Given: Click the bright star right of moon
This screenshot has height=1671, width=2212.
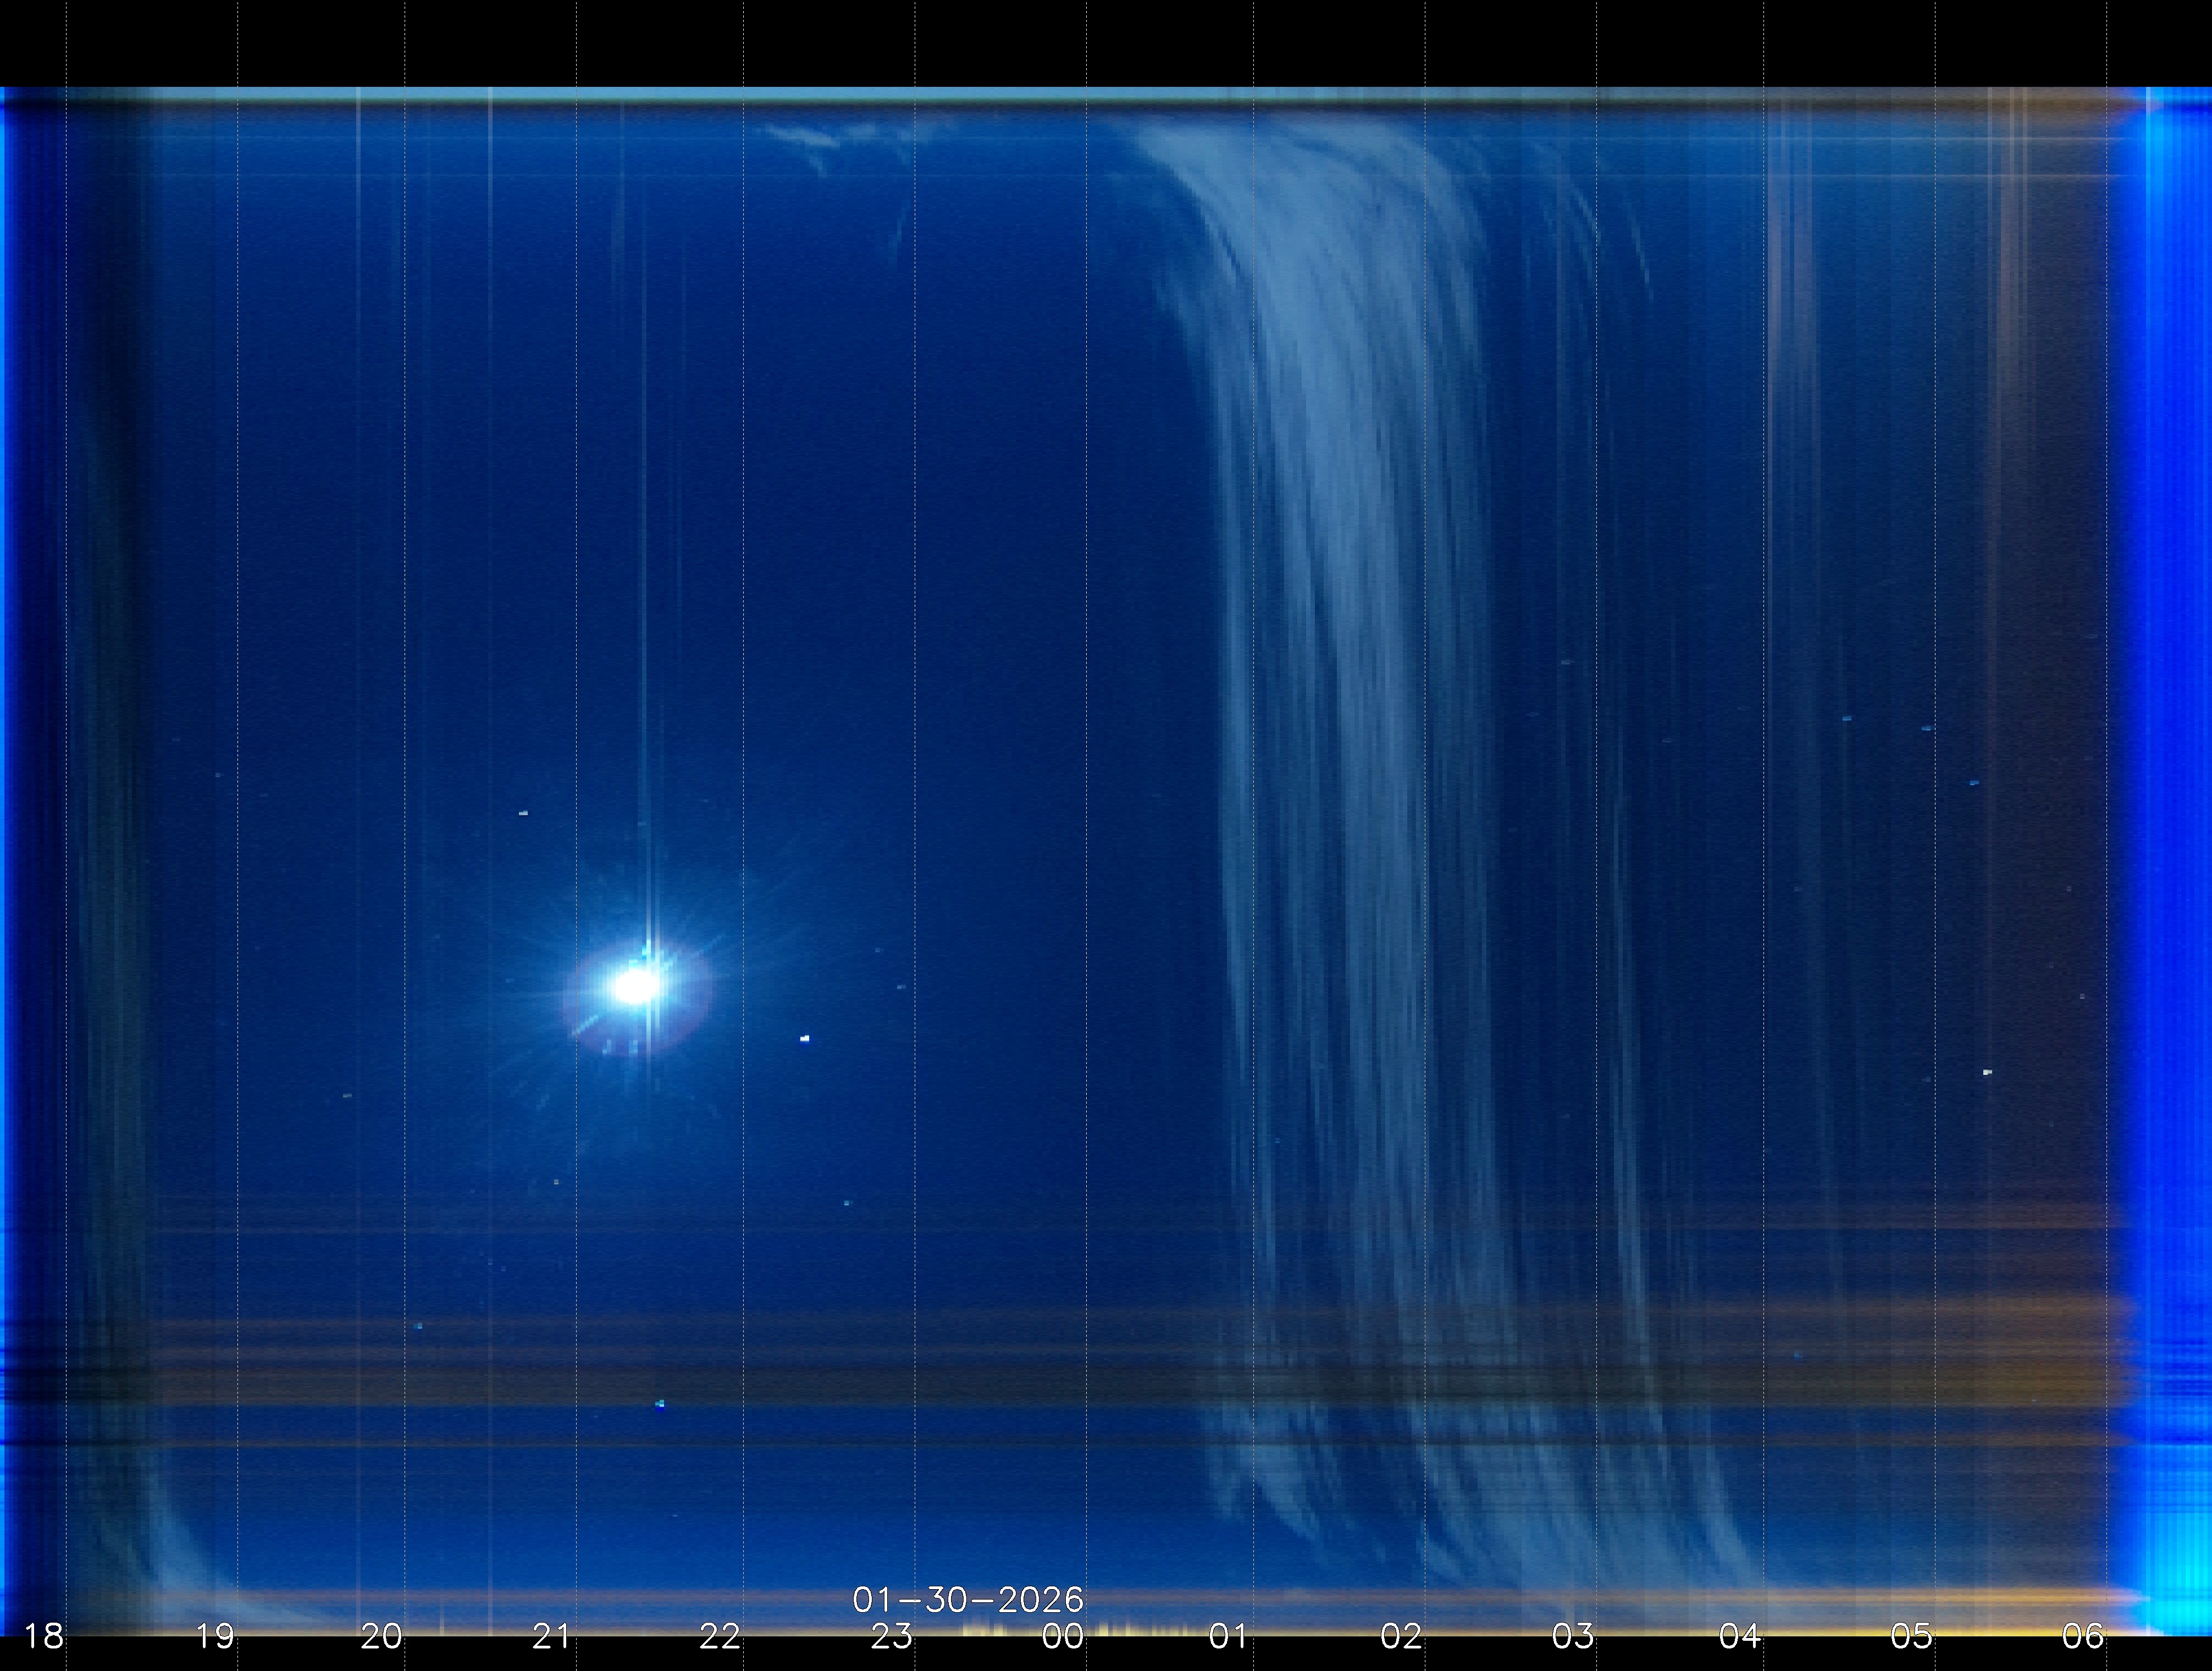Looking at the screenshot, I should (x=805, y=1039).
